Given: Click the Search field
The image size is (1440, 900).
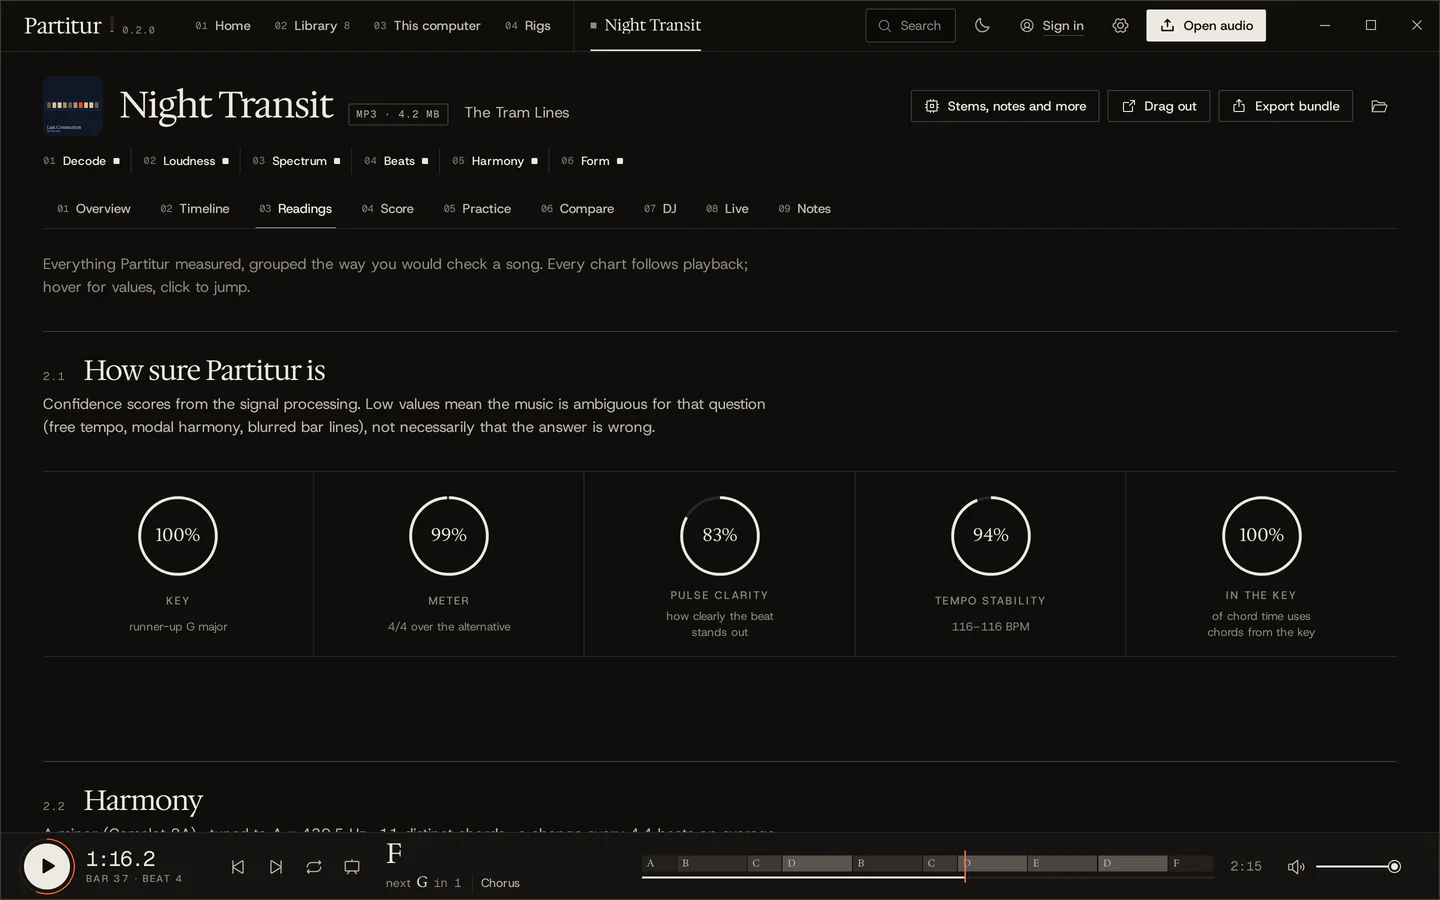Looking at the screenshot, I should 910,26.
